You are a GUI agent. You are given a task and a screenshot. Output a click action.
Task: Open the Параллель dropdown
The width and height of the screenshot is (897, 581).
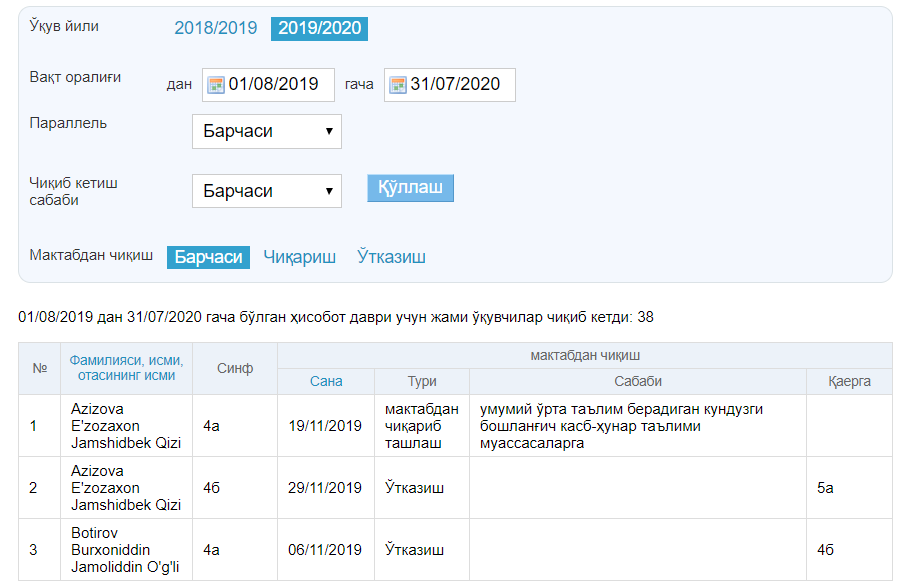pos(266,131)
